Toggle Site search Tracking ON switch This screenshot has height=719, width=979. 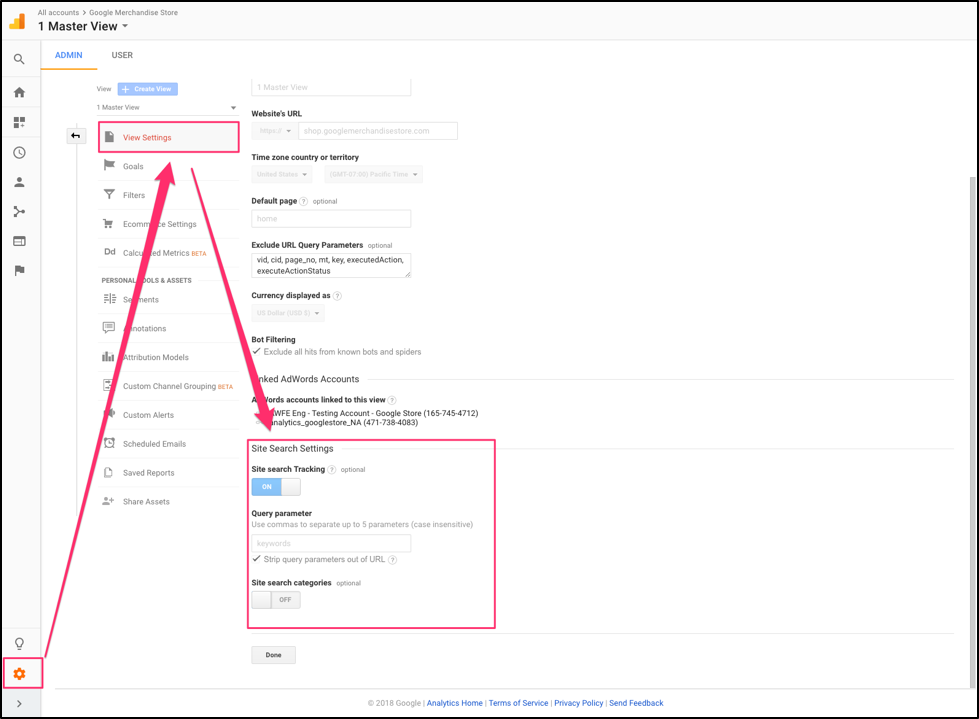pyautogui.click(x=276, y=487)
